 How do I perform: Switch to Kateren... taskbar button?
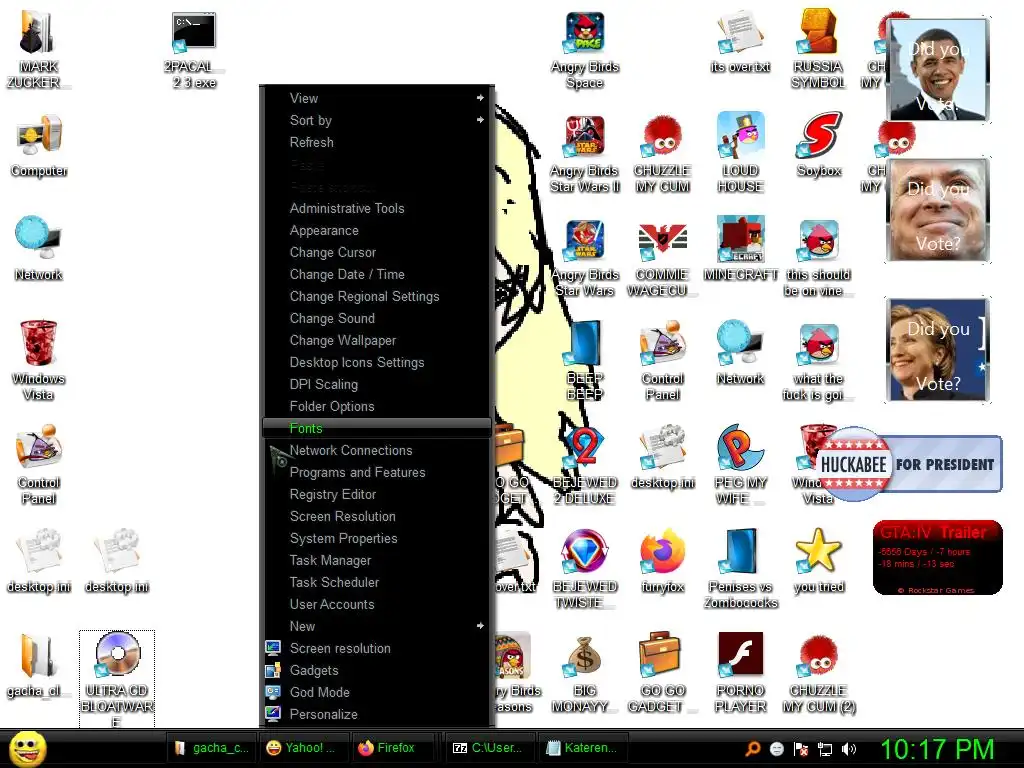(583, 748)
